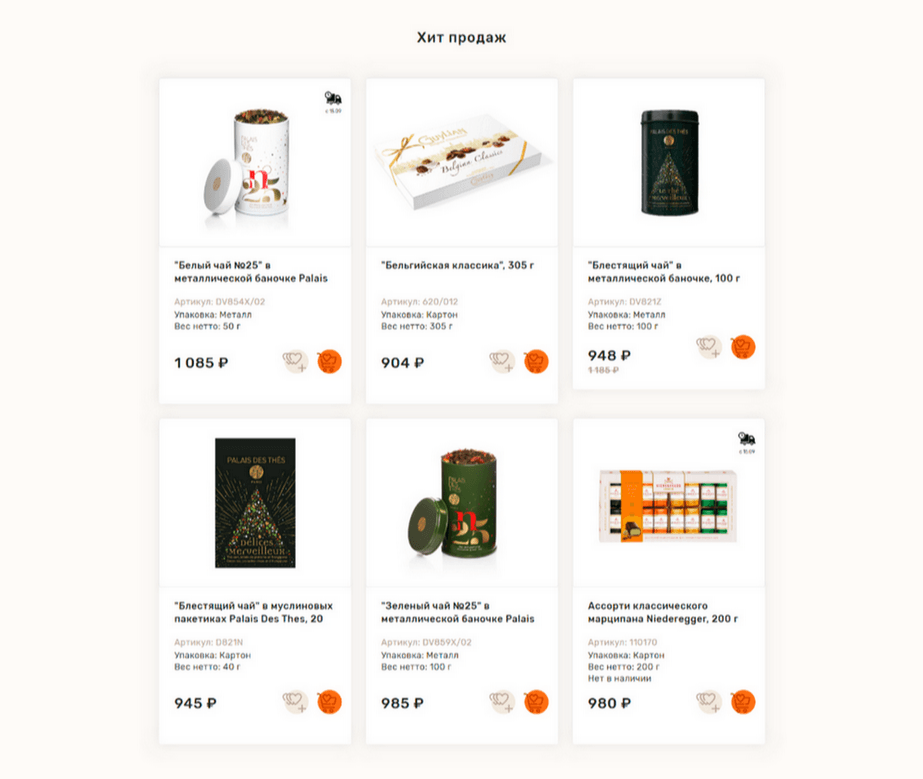
Task: Favorite the 948 ₽ "Блестящий чай" tin
Action: point(709,347)
